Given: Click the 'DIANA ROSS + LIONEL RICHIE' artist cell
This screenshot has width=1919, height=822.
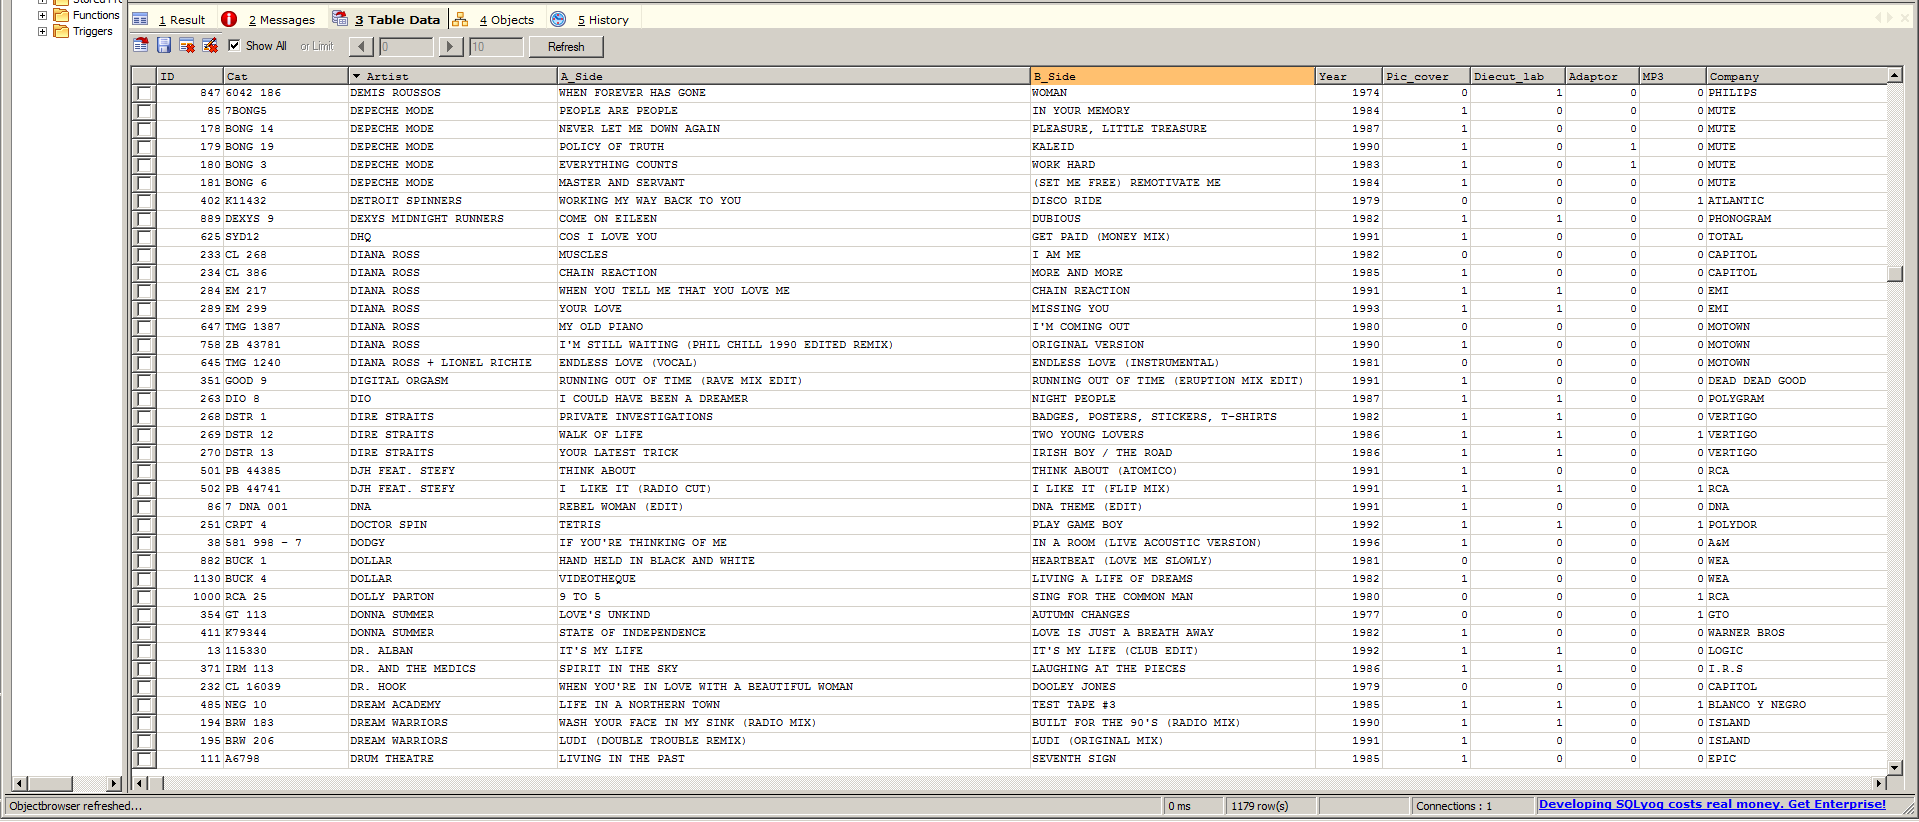Looking at the screenshot, I should (452, 363).
